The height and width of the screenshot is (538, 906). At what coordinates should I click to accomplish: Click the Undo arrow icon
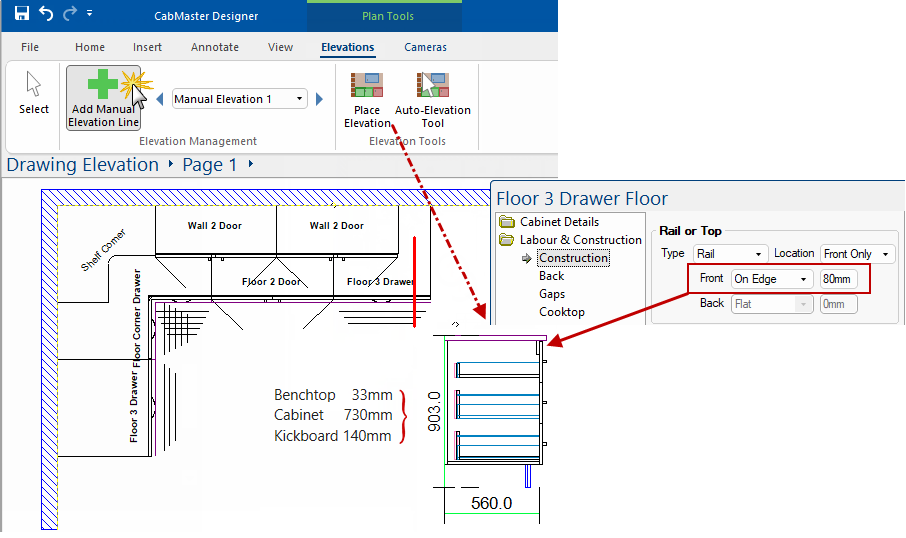[46, 14]
